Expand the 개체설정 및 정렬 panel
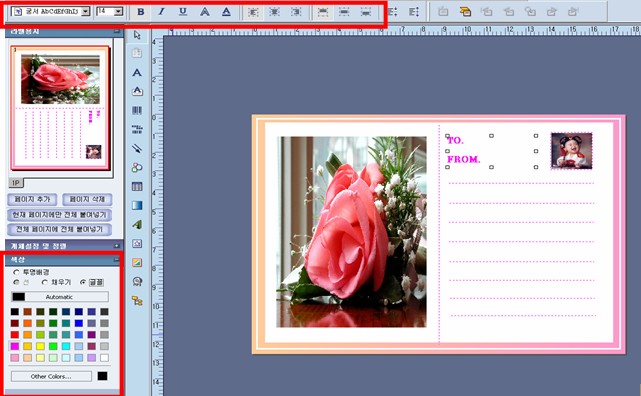The width and height of the screenshot is (641, 396). point(117,246)
